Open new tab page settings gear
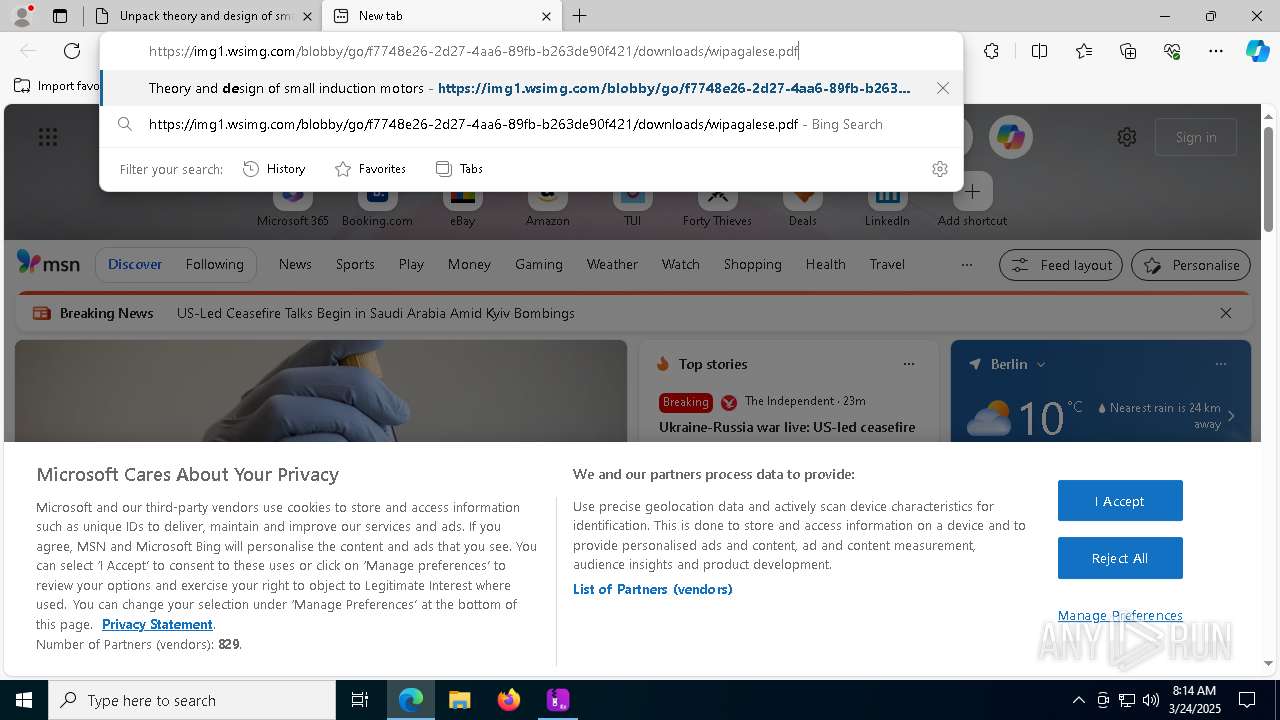 (1127, 137)
